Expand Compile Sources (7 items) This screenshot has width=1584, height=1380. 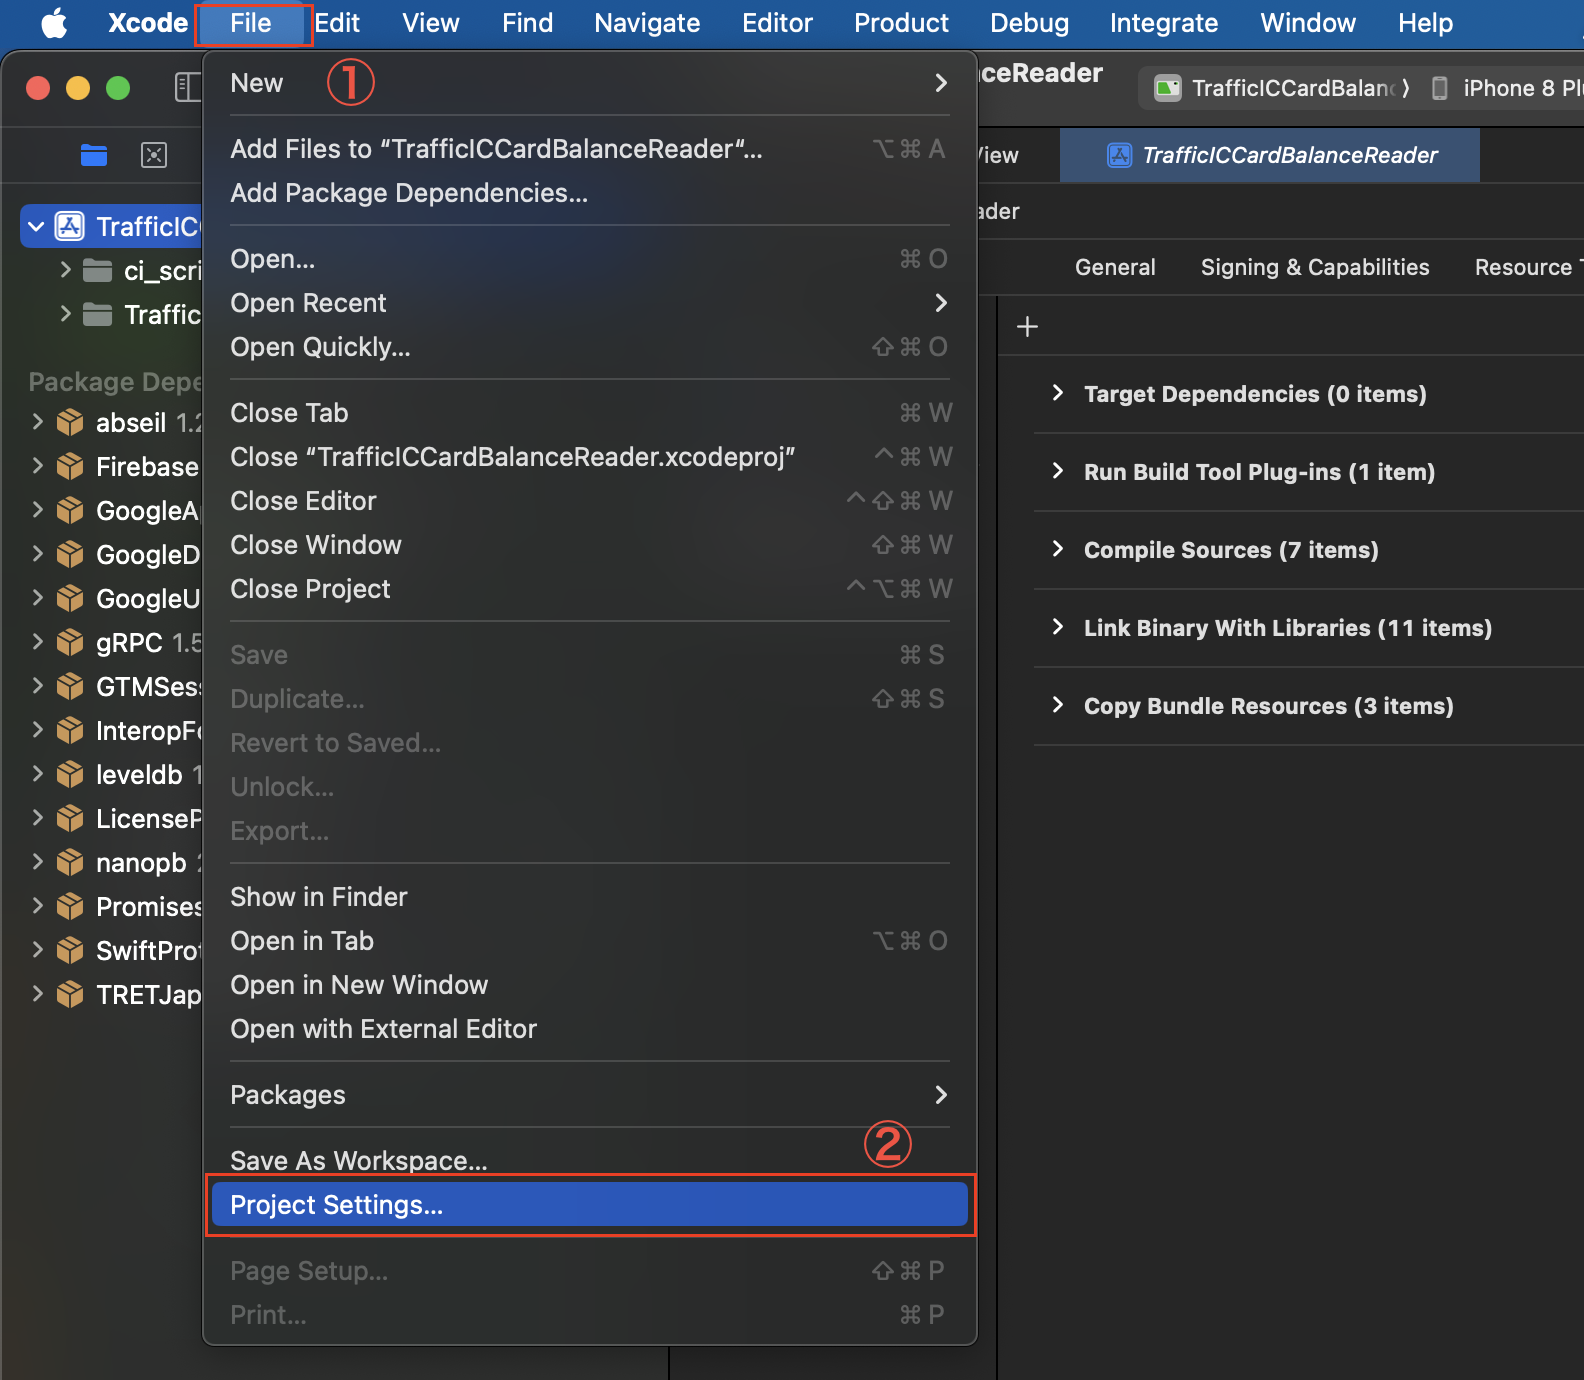pyautogui.click(x=1058, y=549)
